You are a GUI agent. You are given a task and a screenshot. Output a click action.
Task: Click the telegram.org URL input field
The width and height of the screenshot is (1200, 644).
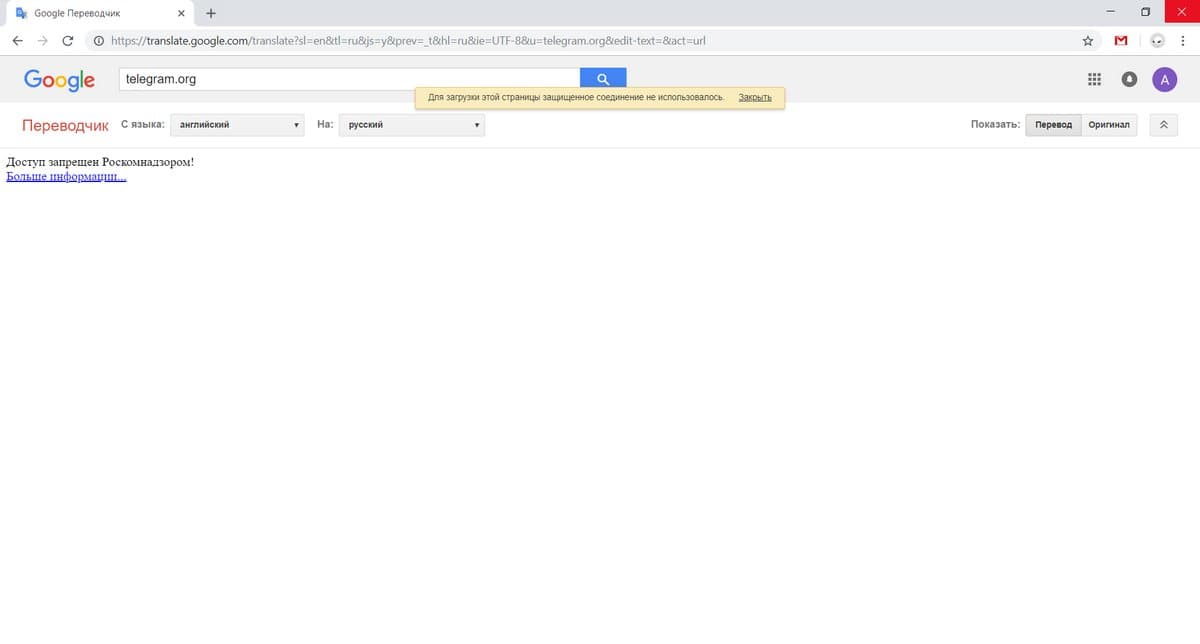pos(348,79)
